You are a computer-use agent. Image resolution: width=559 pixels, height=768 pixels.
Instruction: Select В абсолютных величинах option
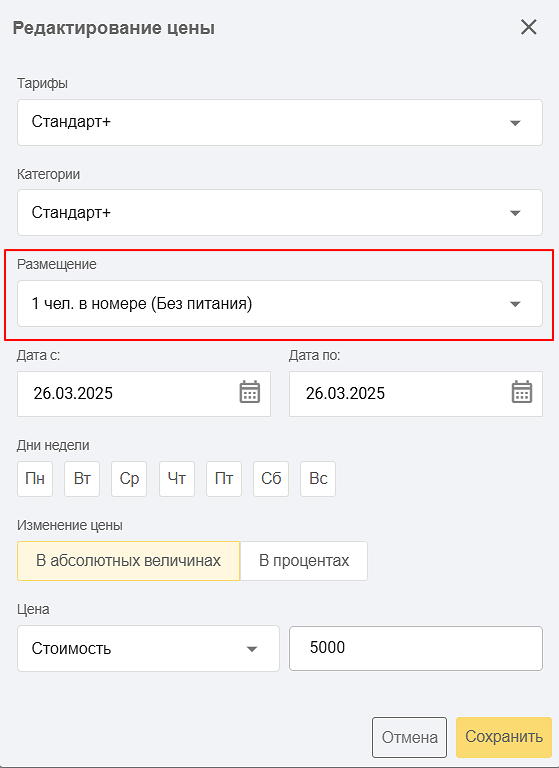tap(128, 561)
